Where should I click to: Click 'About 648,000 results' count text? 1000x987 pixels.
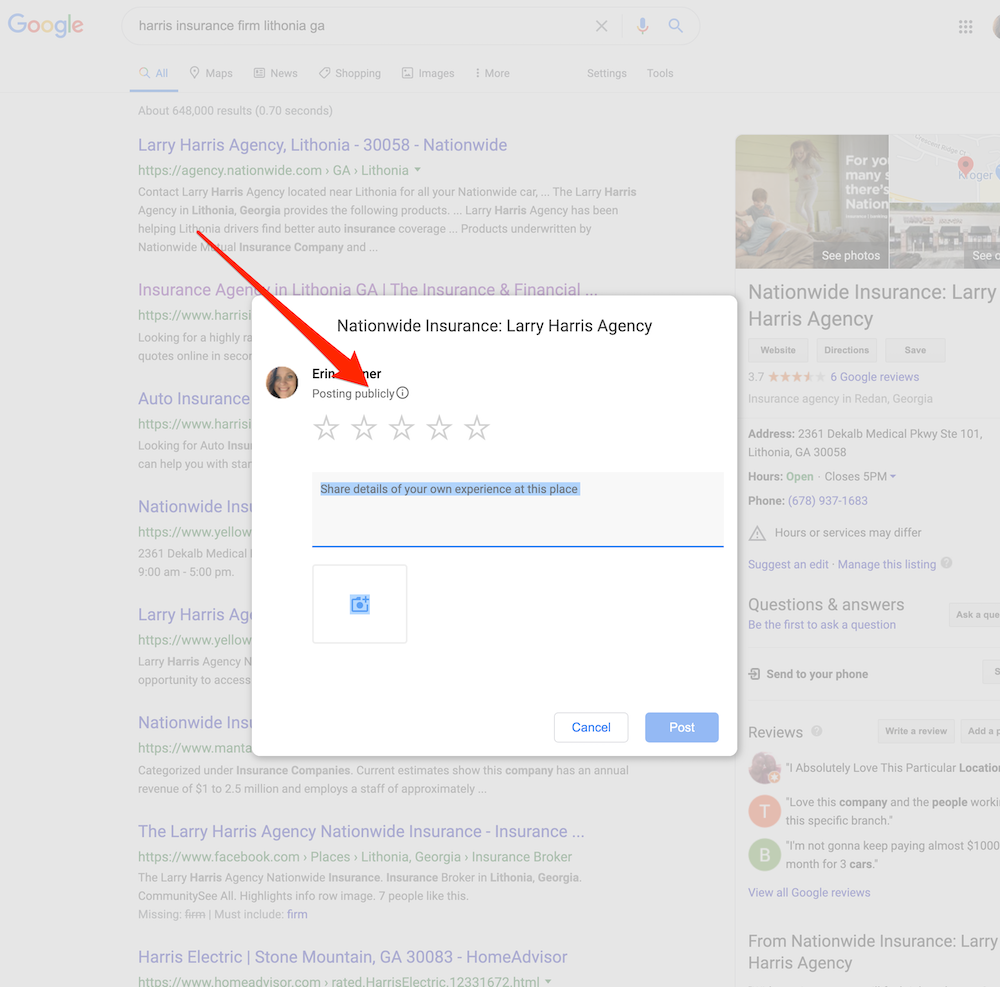click(235, 110)
